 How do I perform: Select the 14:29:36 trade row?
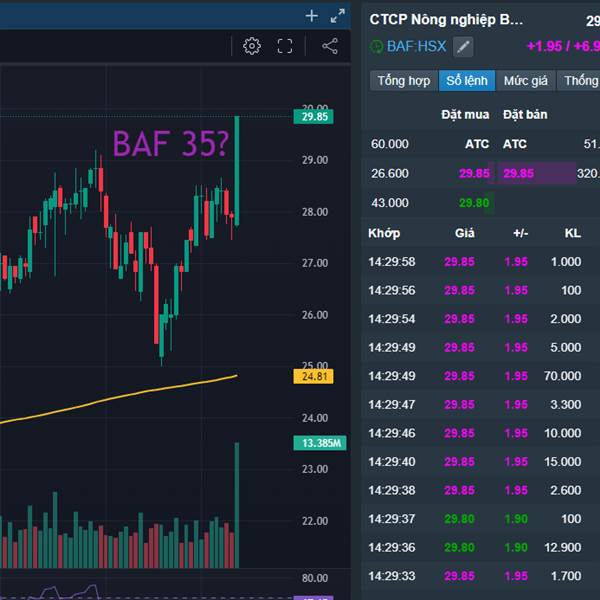pyautogui.click(x=481, y=547)
